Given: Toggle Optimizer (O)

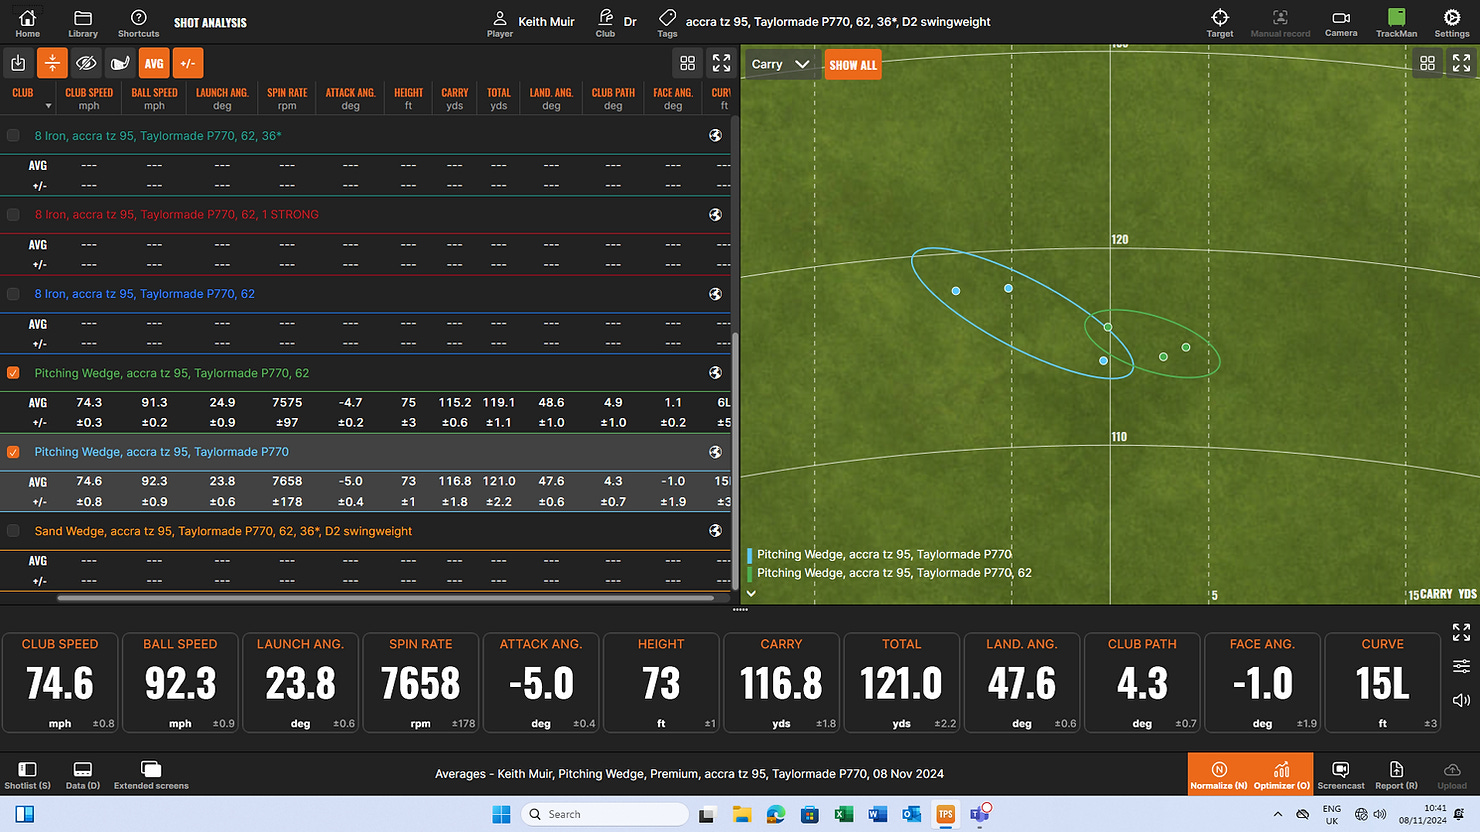Looking at the screenshot, I should (x=1282, y=774).
